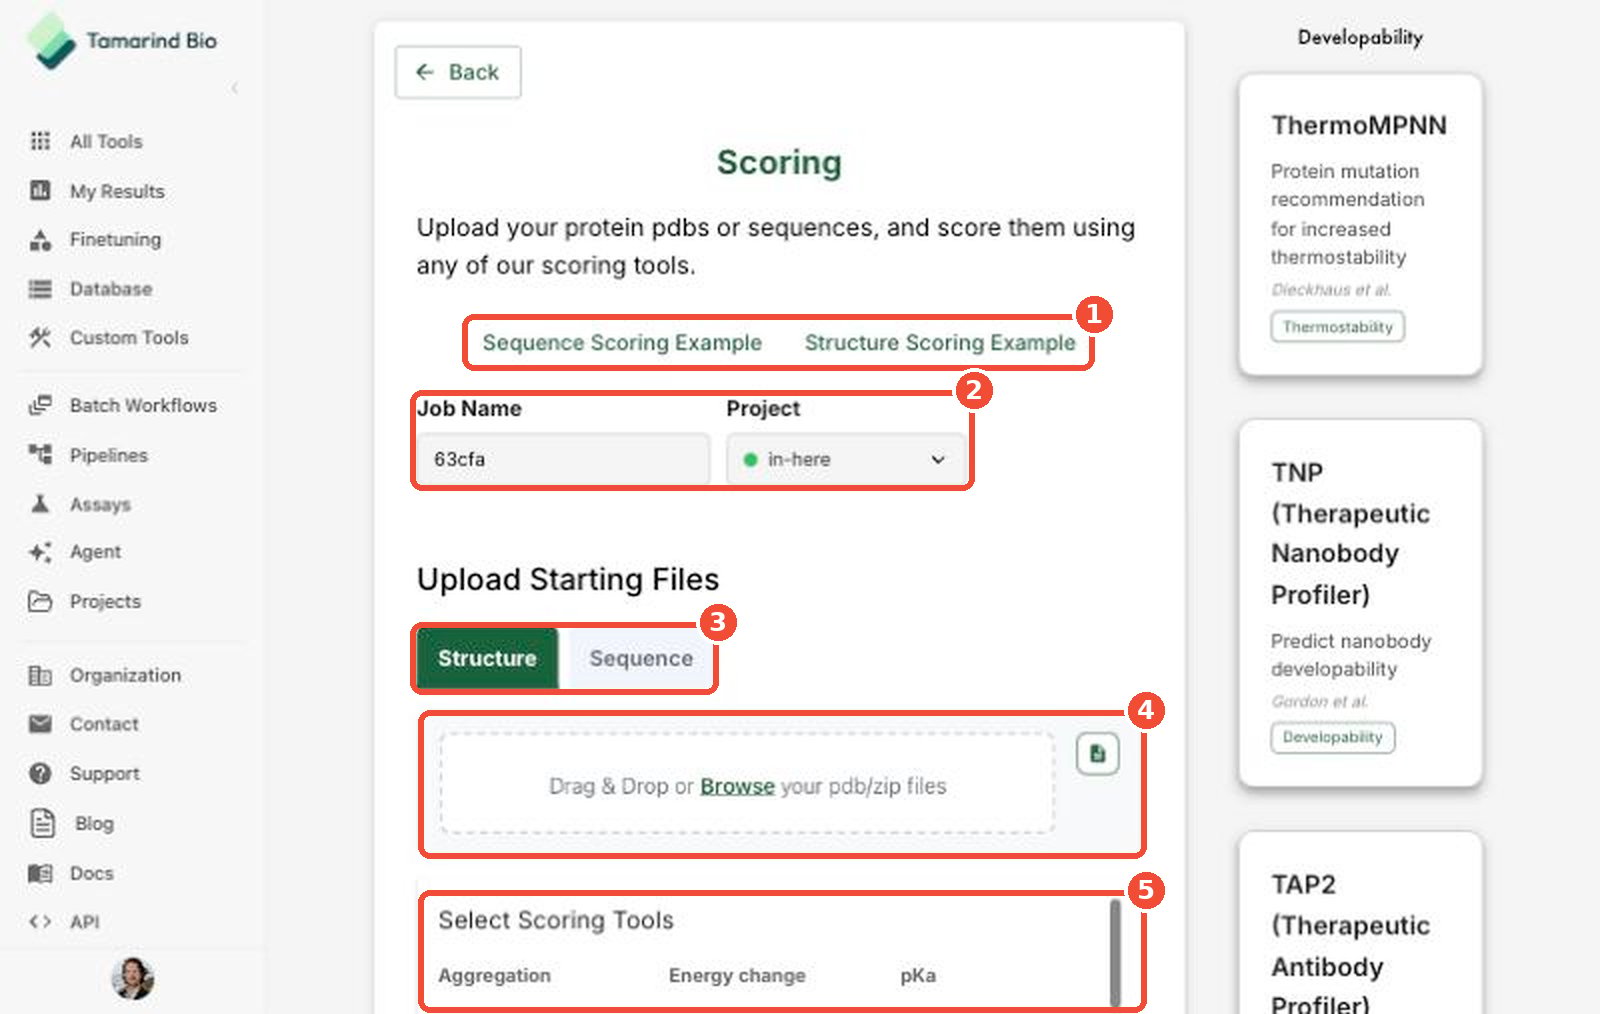Switch to the Structure tab
The height and width of the screenshot is (1014, 1600).
[x=487, y=658]
